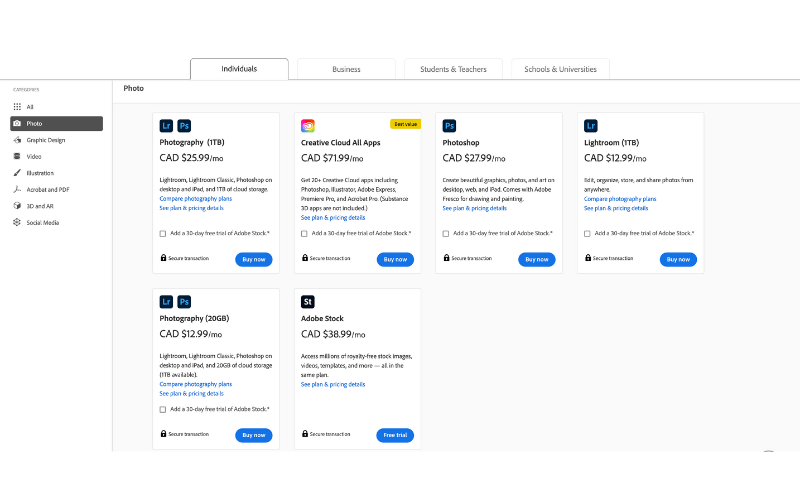This screenshot has width=800, height=500.
Task: Open the Schools & Universities tab
Action: point(560,69)
